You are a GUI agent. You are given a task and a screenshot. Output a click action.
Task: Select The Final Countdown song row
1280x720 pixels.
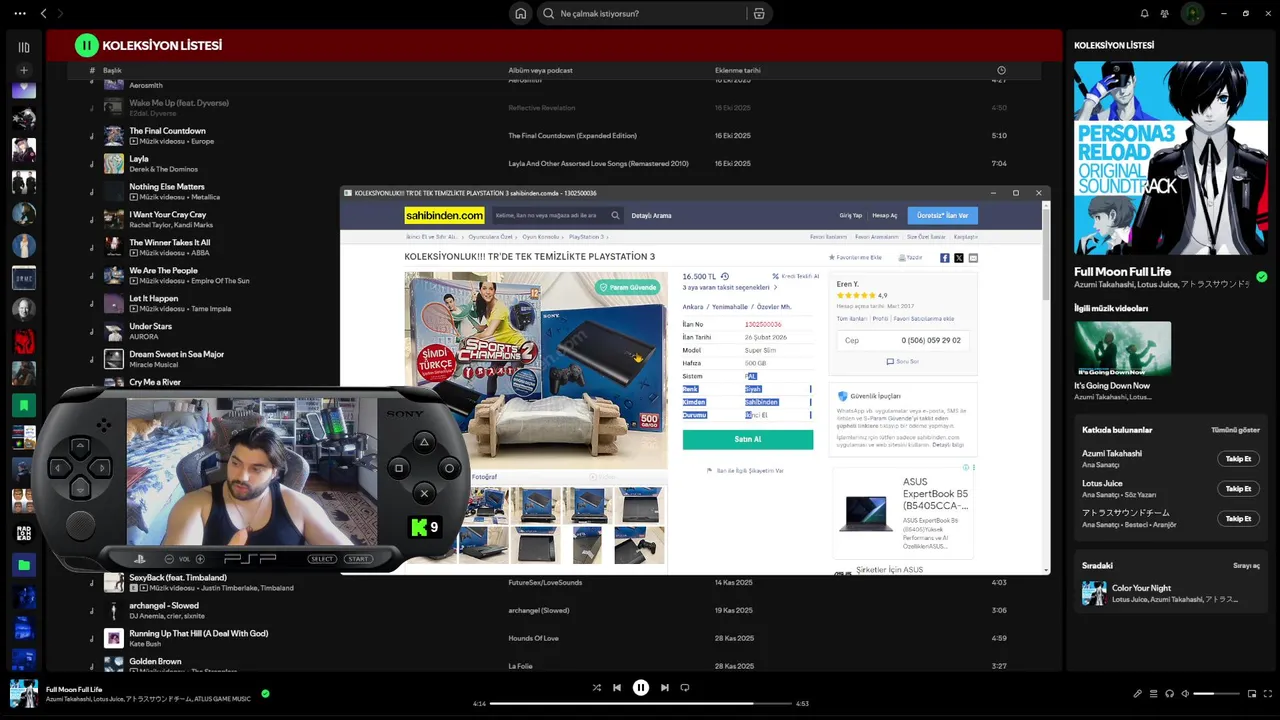coord(553,136)
